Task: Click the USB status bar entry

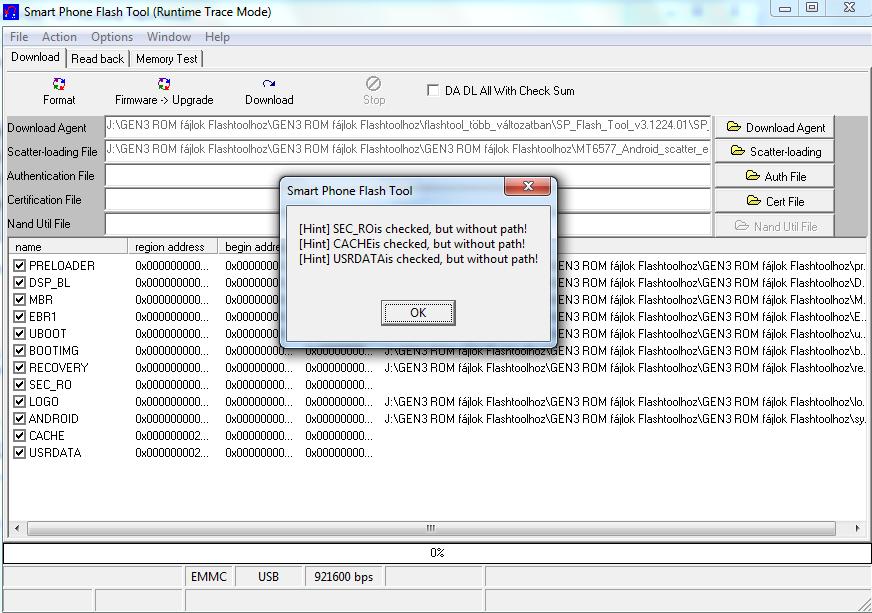Action: click(269, 577)
